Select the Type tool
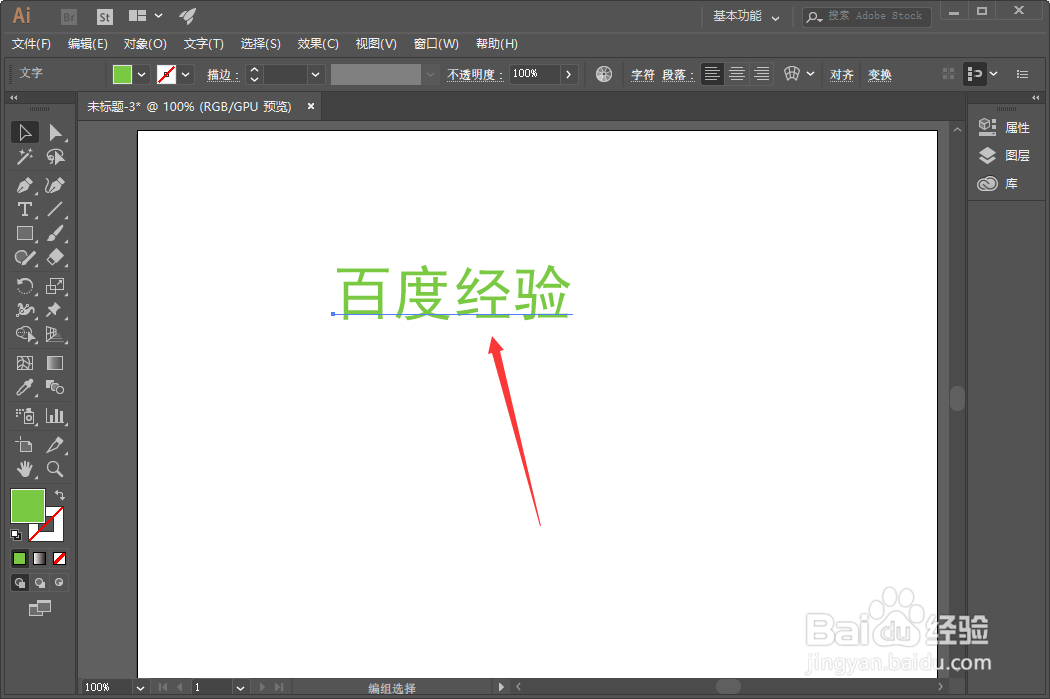The width and height of the screenshot is (1050, 699). [x=25, y=210]
